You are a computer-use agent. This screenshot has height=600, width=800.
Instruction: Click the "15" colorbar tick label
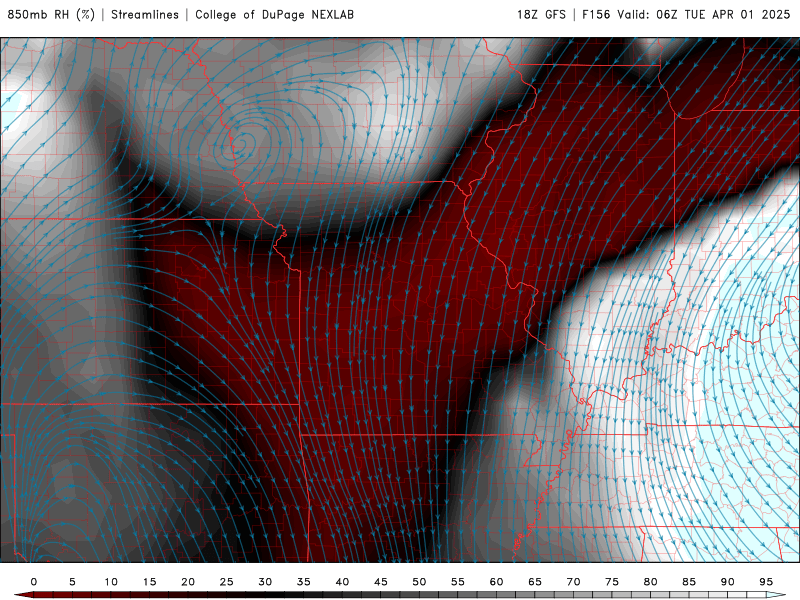pos(149,582)
